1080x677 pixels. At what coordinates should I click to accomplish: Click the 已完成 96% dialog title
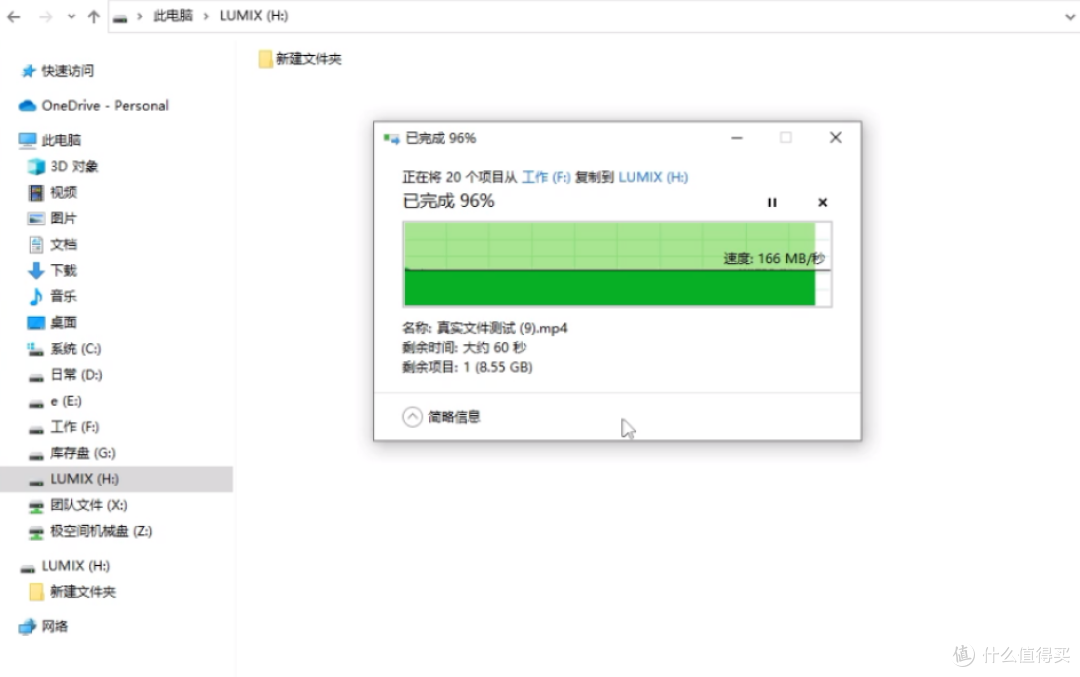pyautogui.click(x=441, y=138)
